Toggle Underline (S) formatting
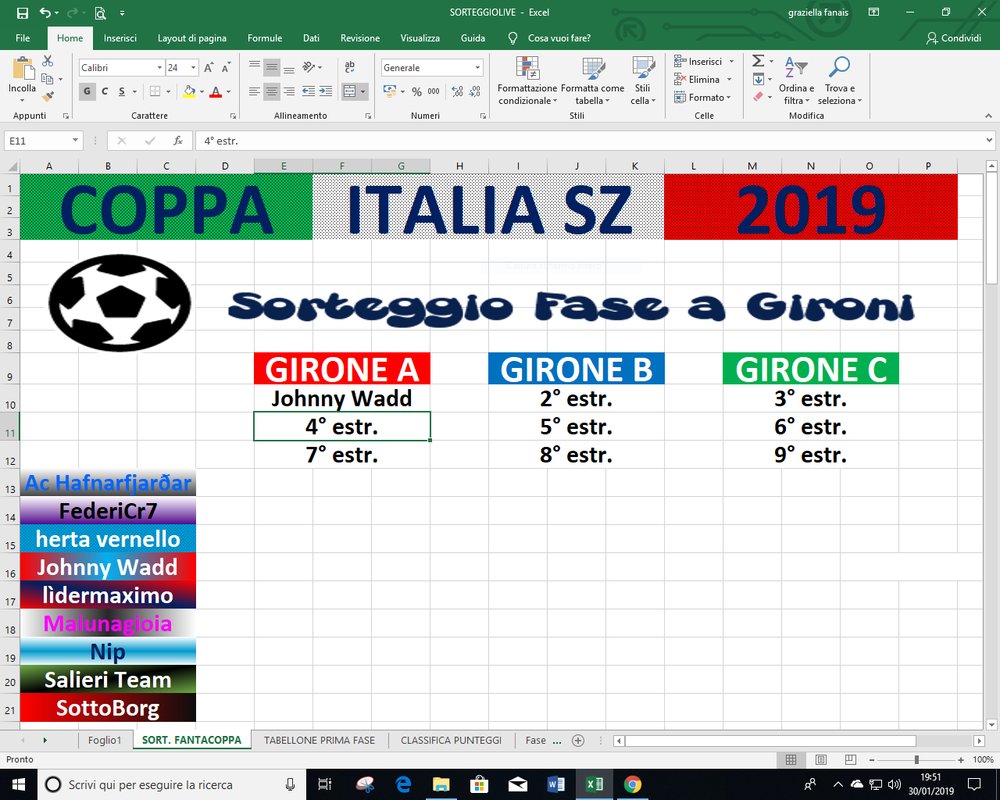The height and width of the screenshot is (800, 1000). click(122, 92)
